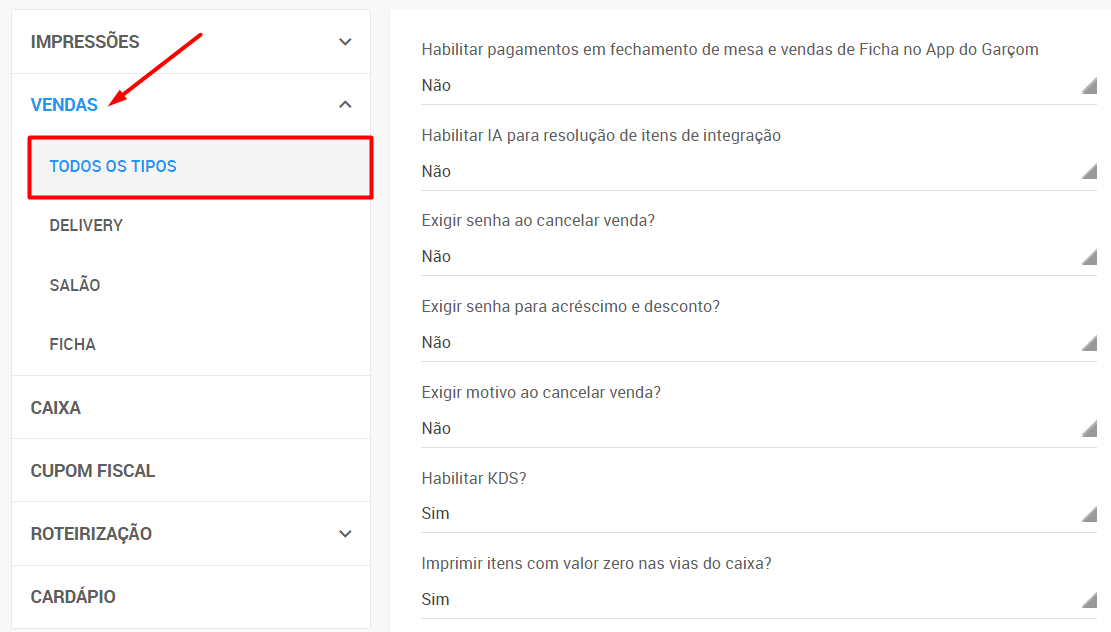The height and width of the screenshot is (632, 1111).
Task: Collapse the VENDAS section chevron
Action: [x=345, y=104]
